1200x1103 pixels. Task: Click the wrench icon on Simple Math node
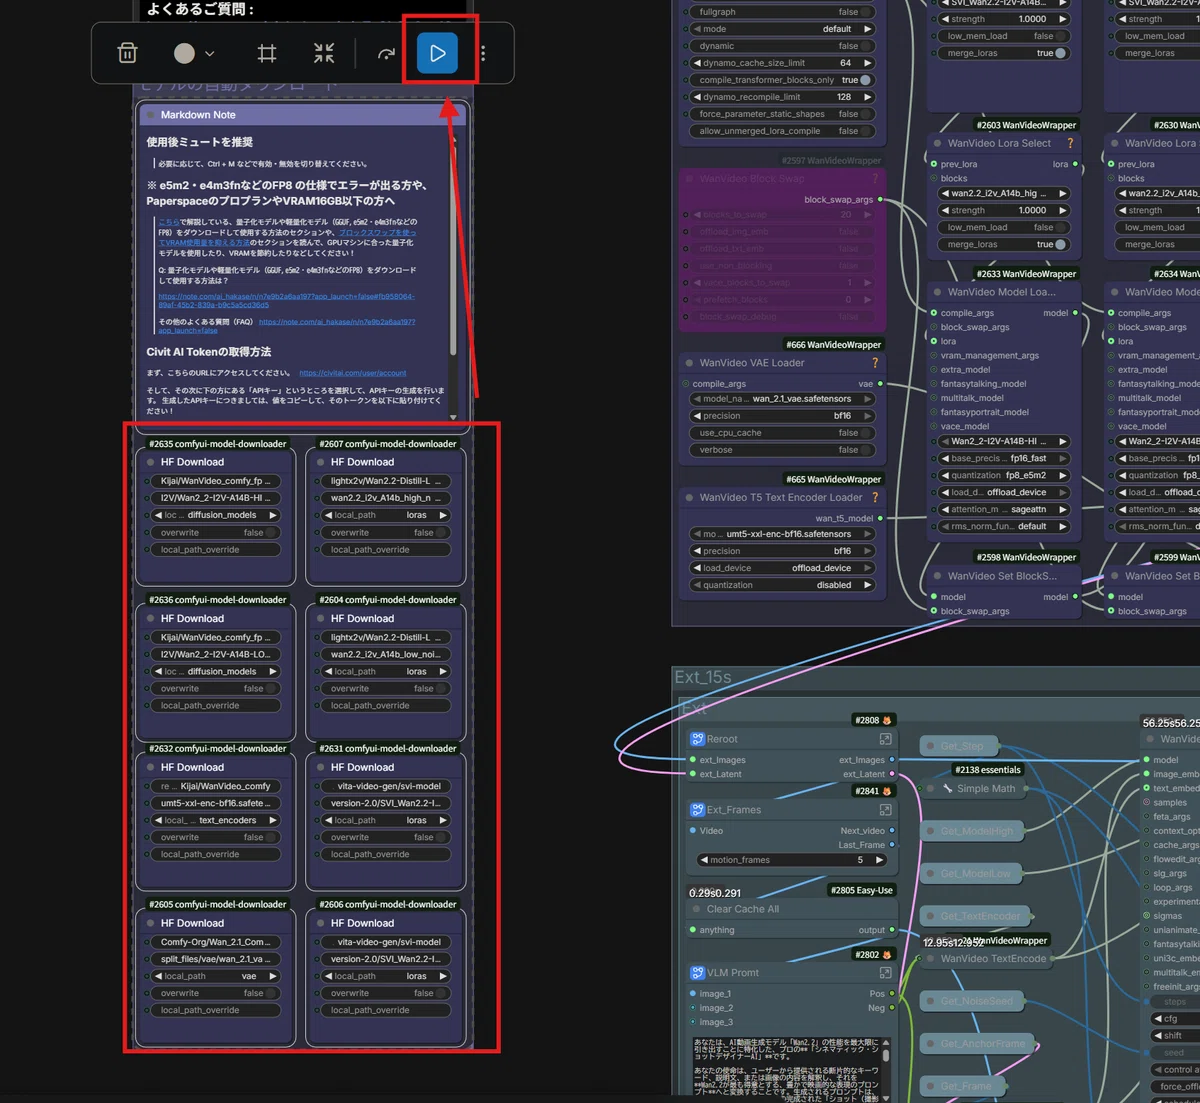tap(947, 788)
